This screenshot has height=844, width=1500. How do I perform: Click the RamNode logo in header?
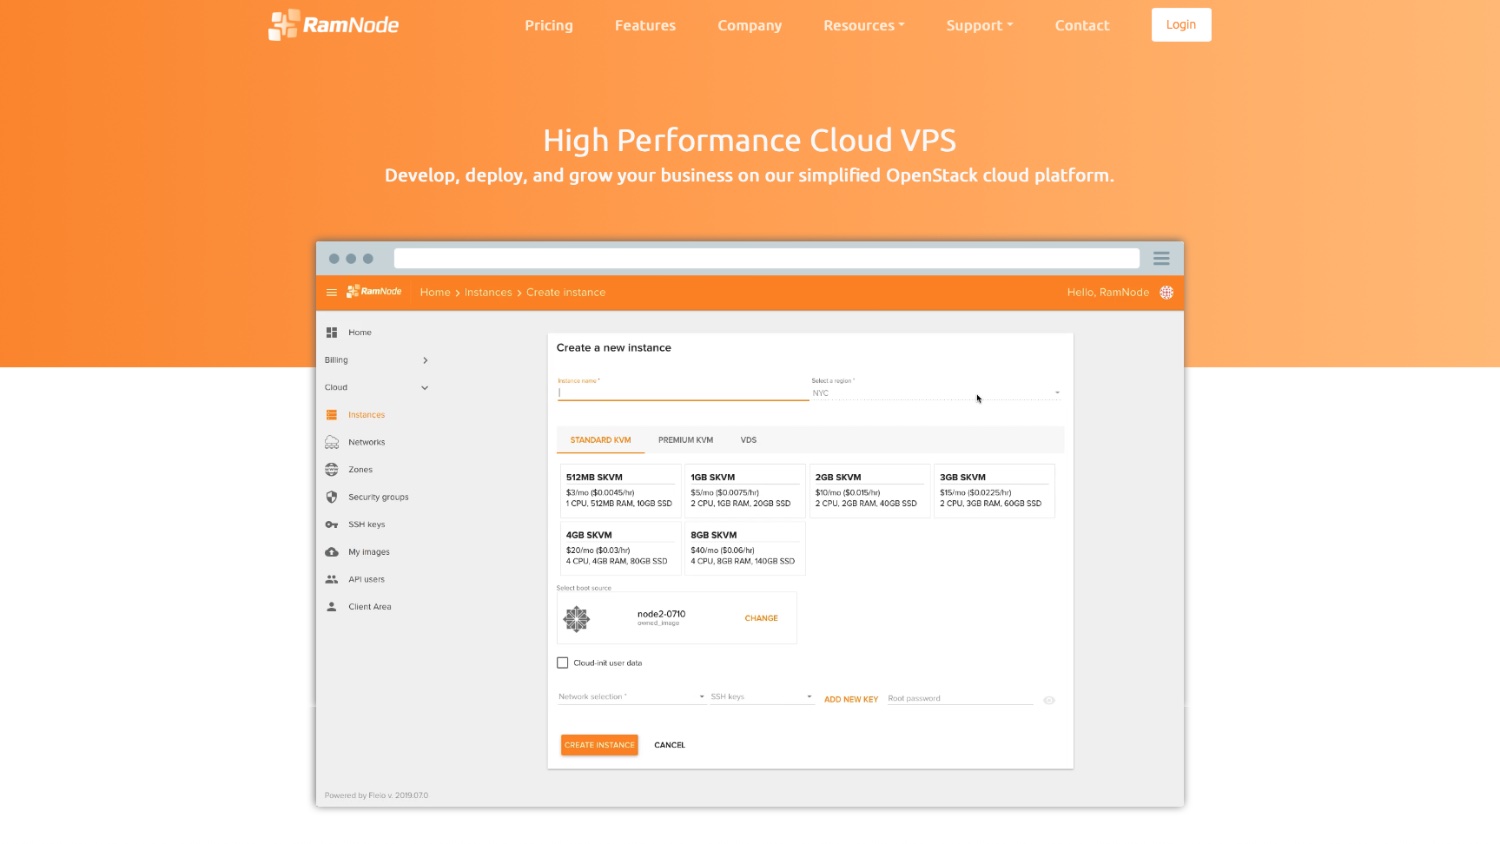click(x=333, y=25)
